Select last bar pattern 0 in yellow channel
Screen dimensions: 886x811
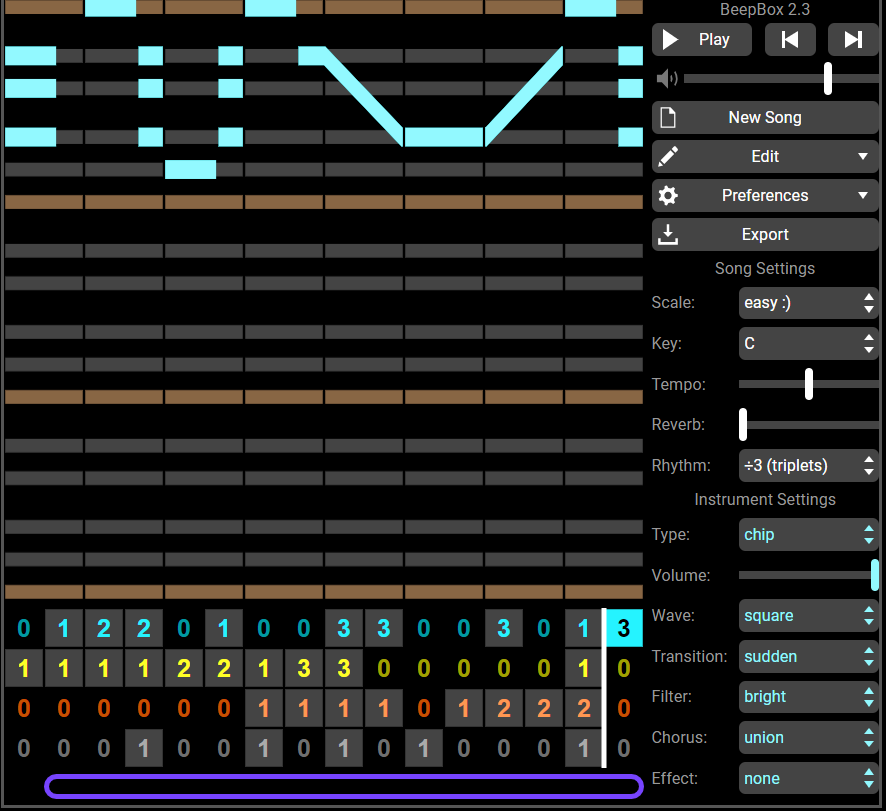click(x=624, y=668)
